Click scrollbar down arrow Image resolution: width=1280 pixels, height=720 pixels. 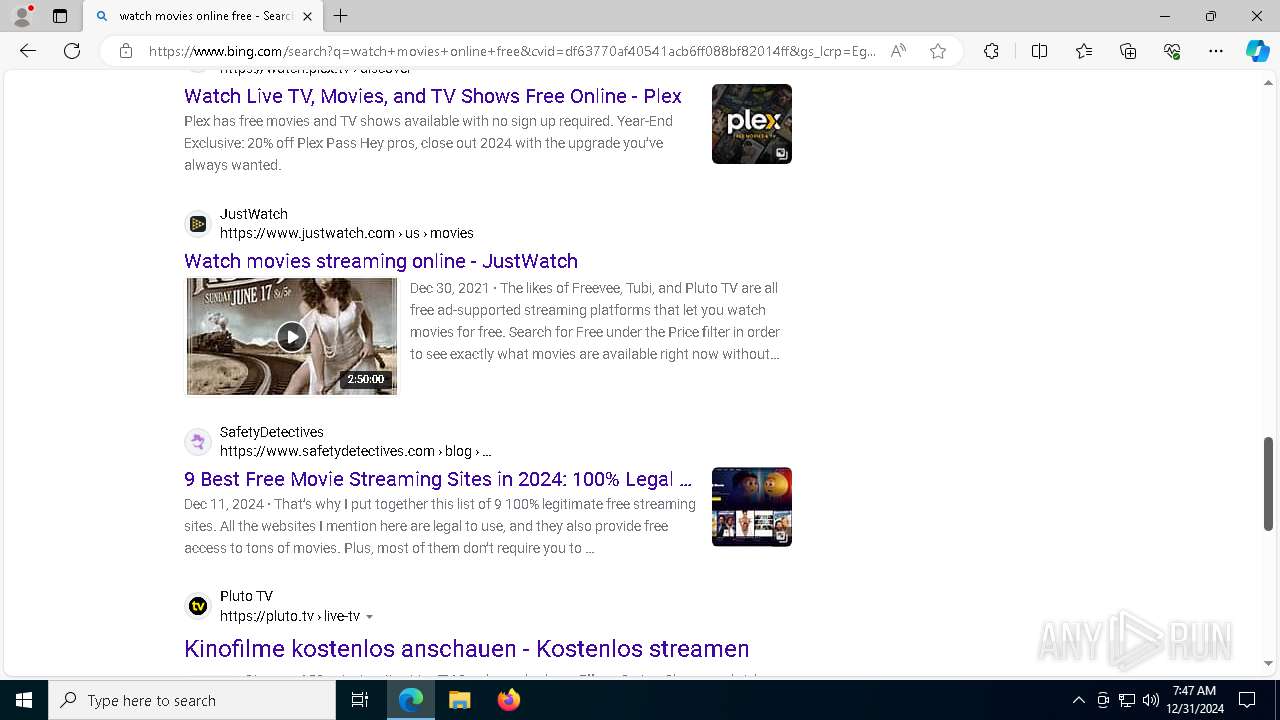(1268, 663)
